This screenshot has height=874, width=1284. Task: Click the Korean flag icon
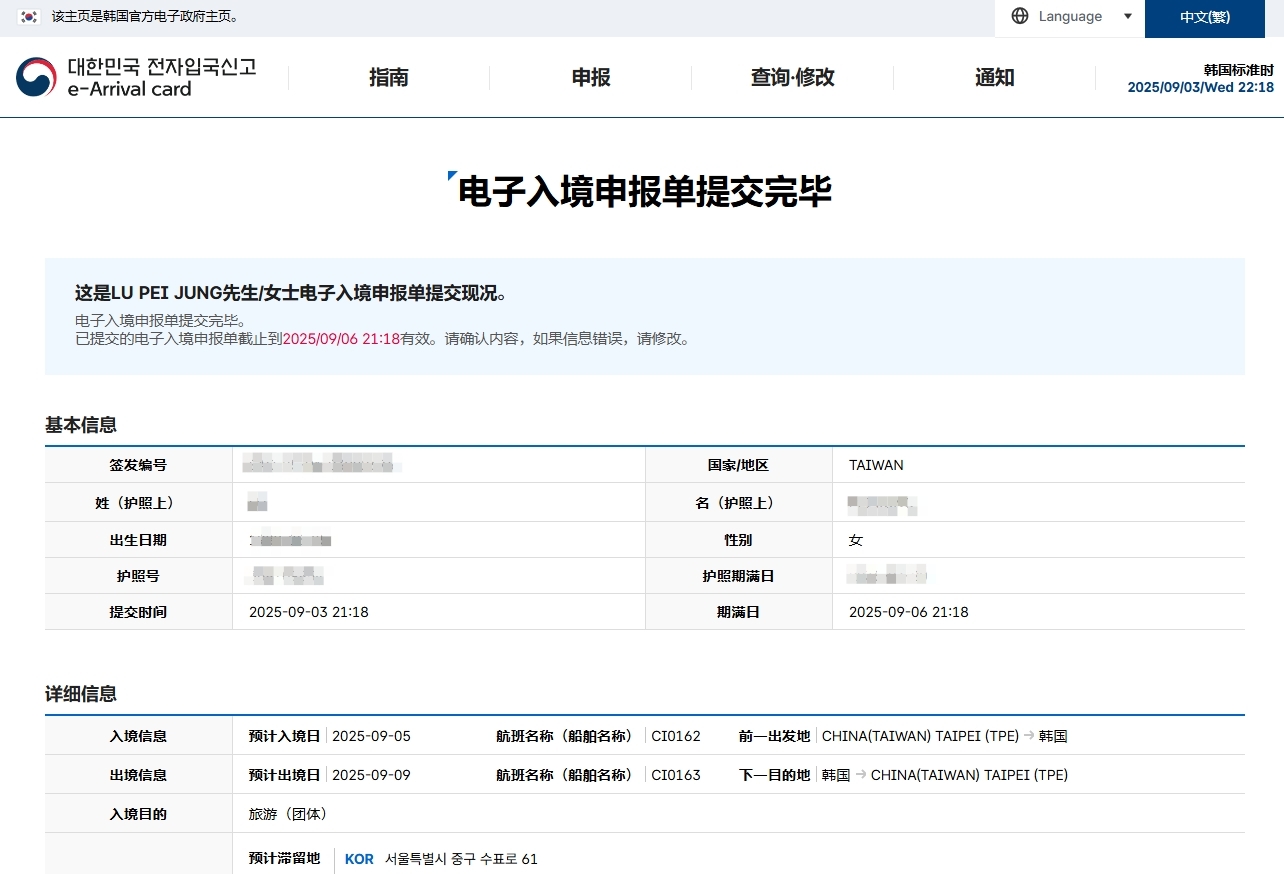pyautogui.click(x=28, y=17)
